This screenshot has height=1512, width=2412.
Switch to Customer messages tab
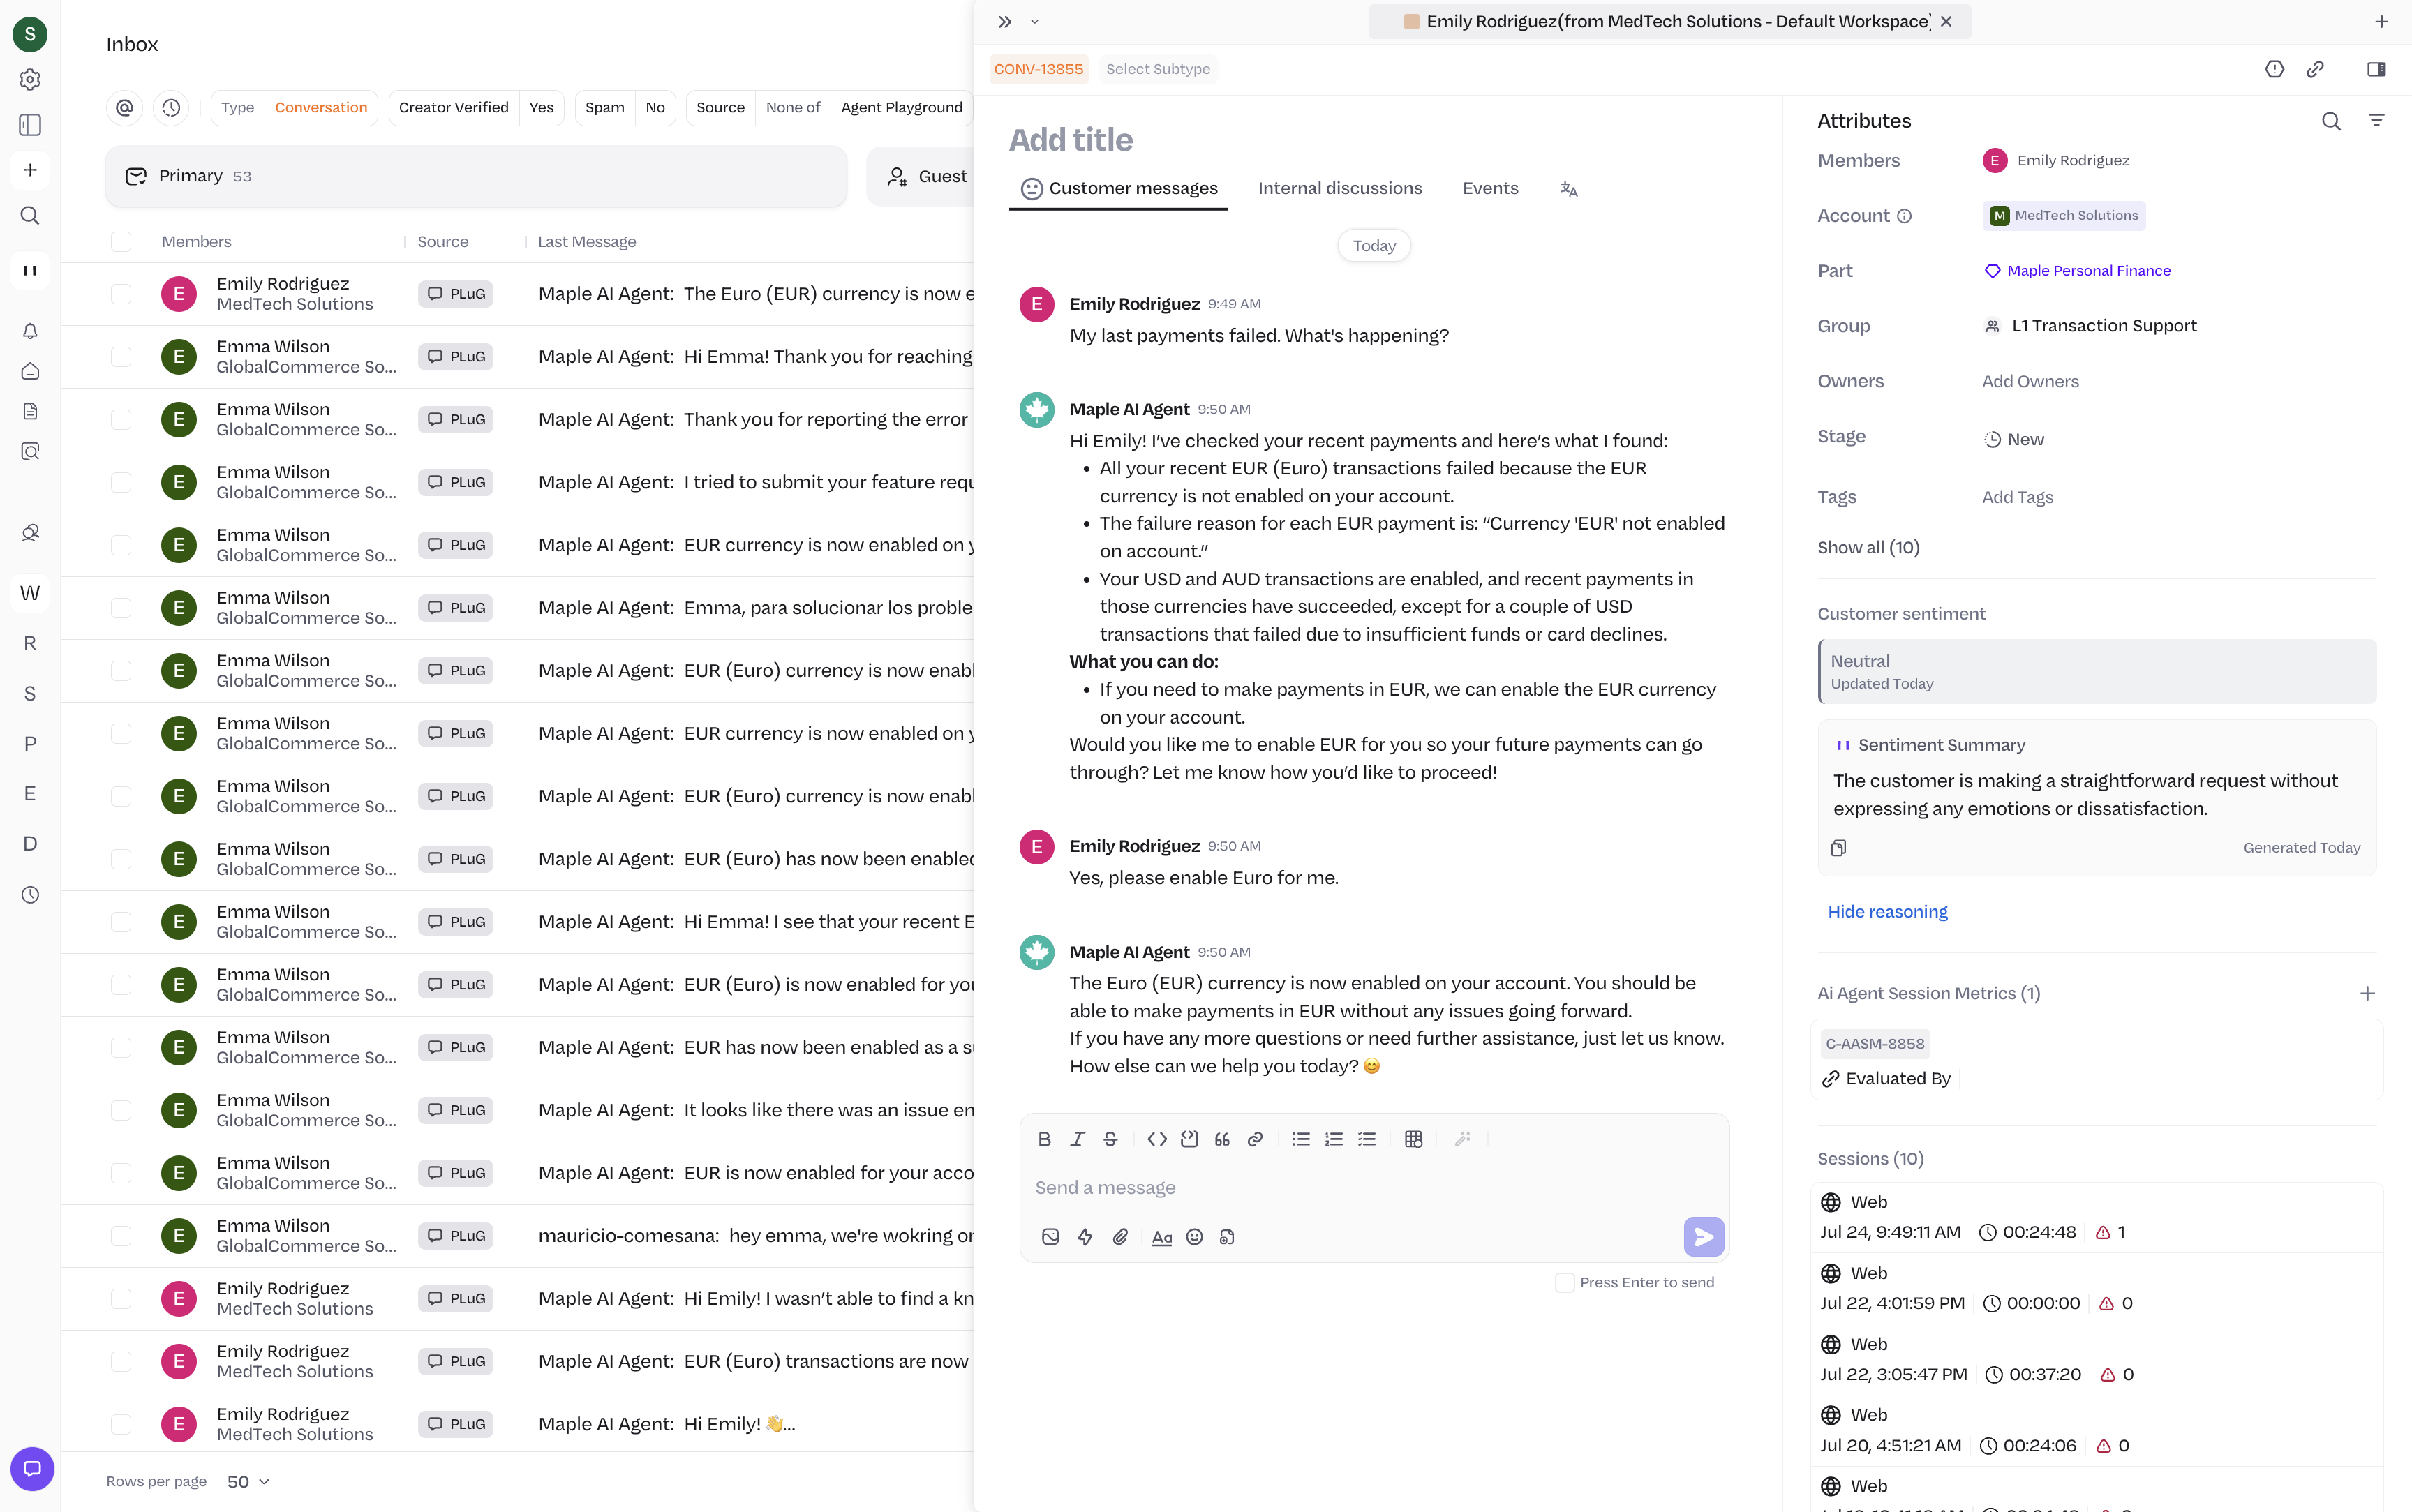[1118, 189]
